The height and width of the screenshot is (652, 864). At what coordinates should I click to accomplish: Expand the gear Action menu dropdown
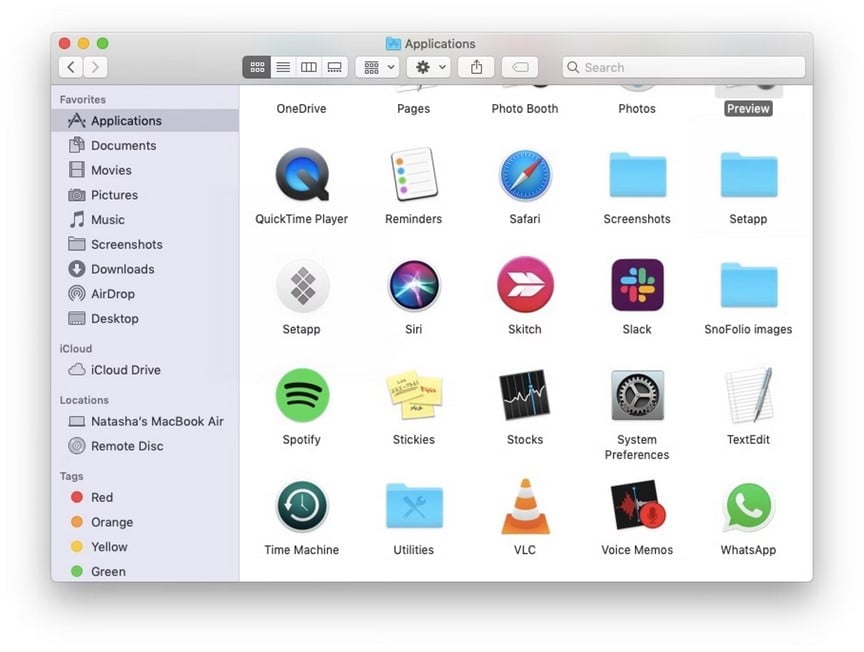(431, 67)
